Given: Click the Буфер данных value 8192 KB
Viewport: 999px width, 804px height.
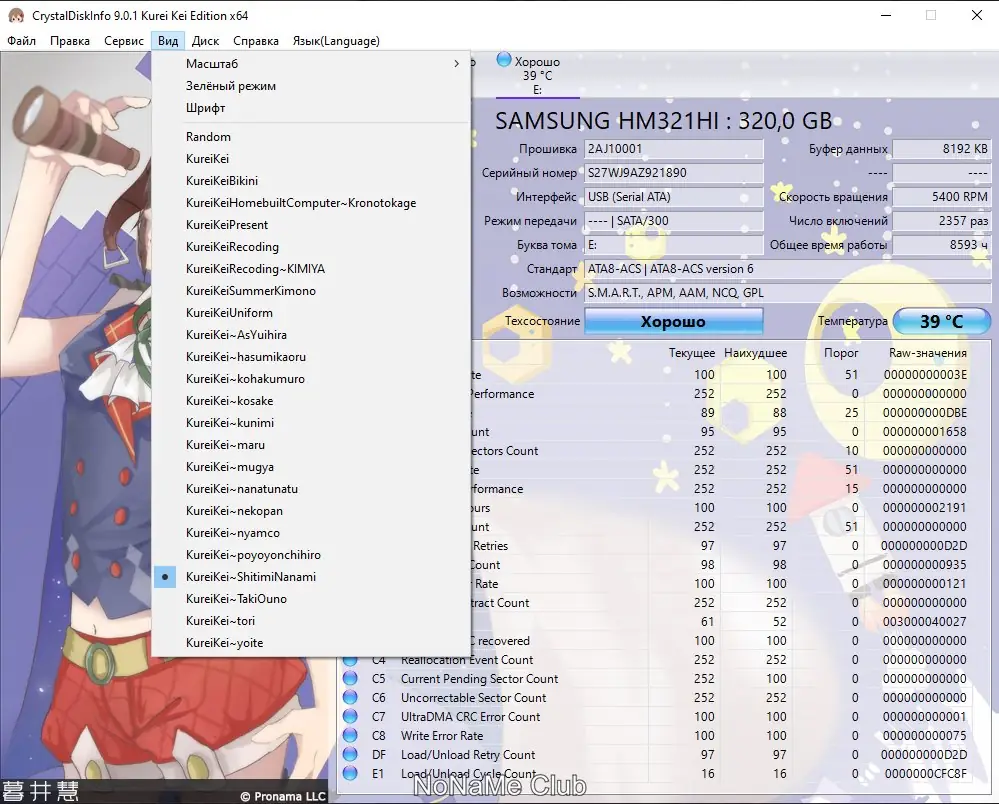Looking at the screenshot, I should click(x=942, y=149).
